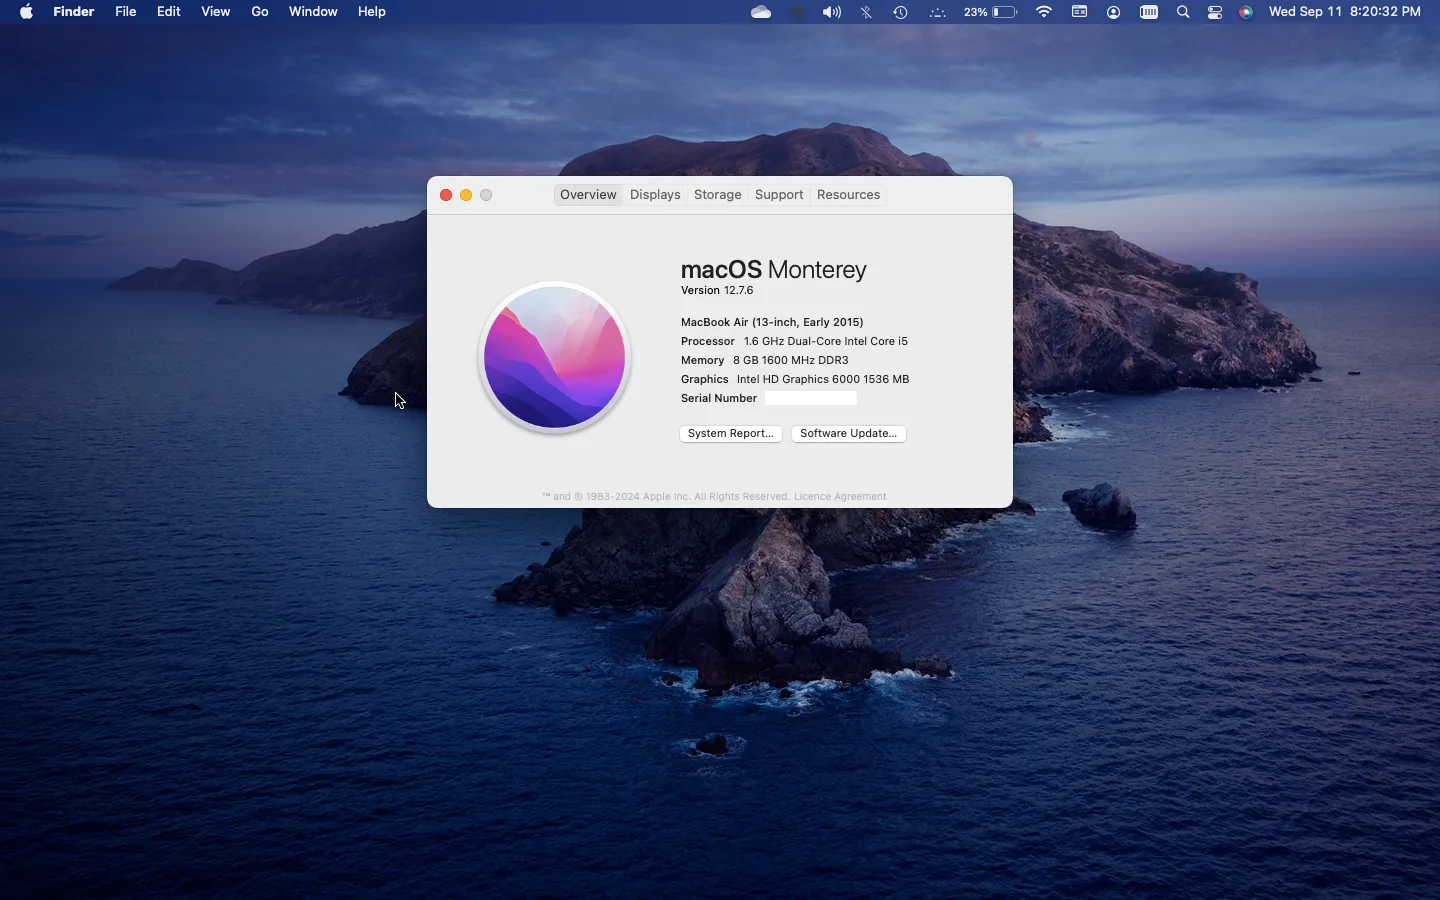View the Licence Agreement link
Viewport: 1440px width, 900px height.
pos(840,497)
